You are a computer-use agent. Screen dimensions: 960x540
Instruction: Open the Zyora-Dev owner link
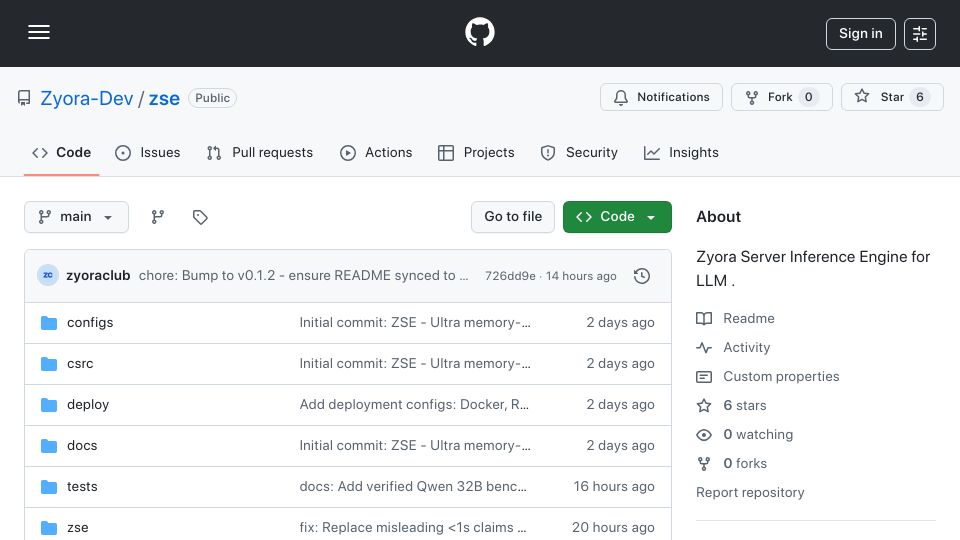point(86,99)
